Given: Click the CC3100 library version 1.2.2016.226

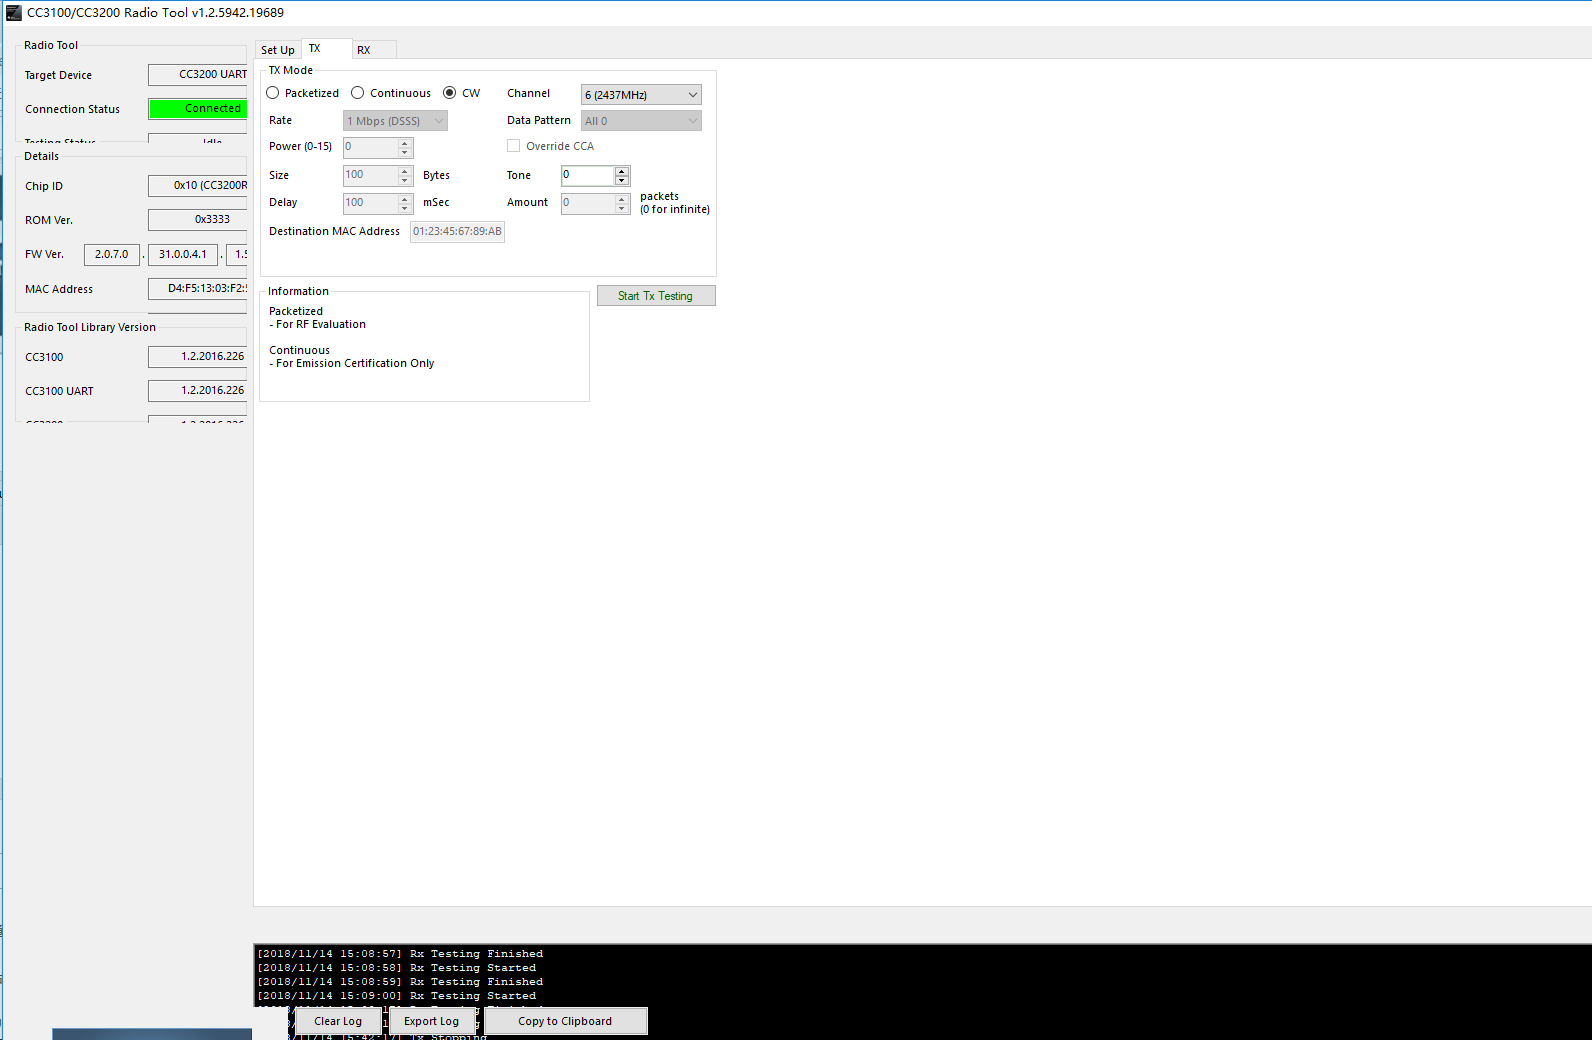Looking at the screenshot, I should click(x=198, y=357).
